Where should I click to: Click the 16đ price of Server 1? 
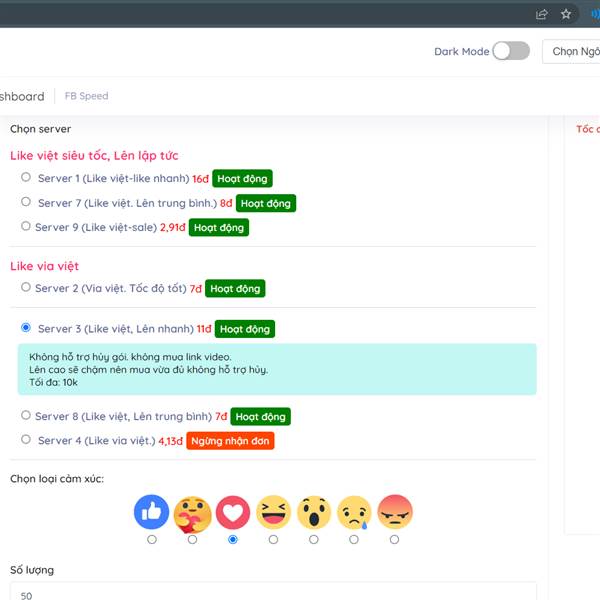click(x=201, y=179)
